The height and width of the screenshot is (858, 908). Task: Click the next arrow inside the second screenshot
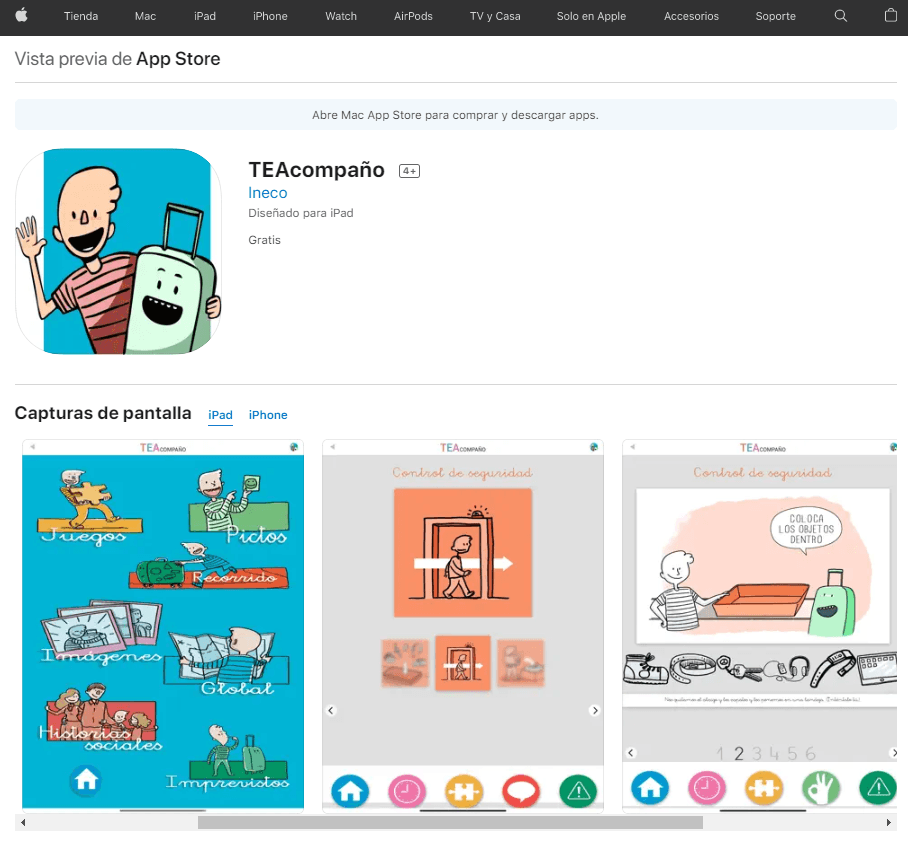point(595,710)
